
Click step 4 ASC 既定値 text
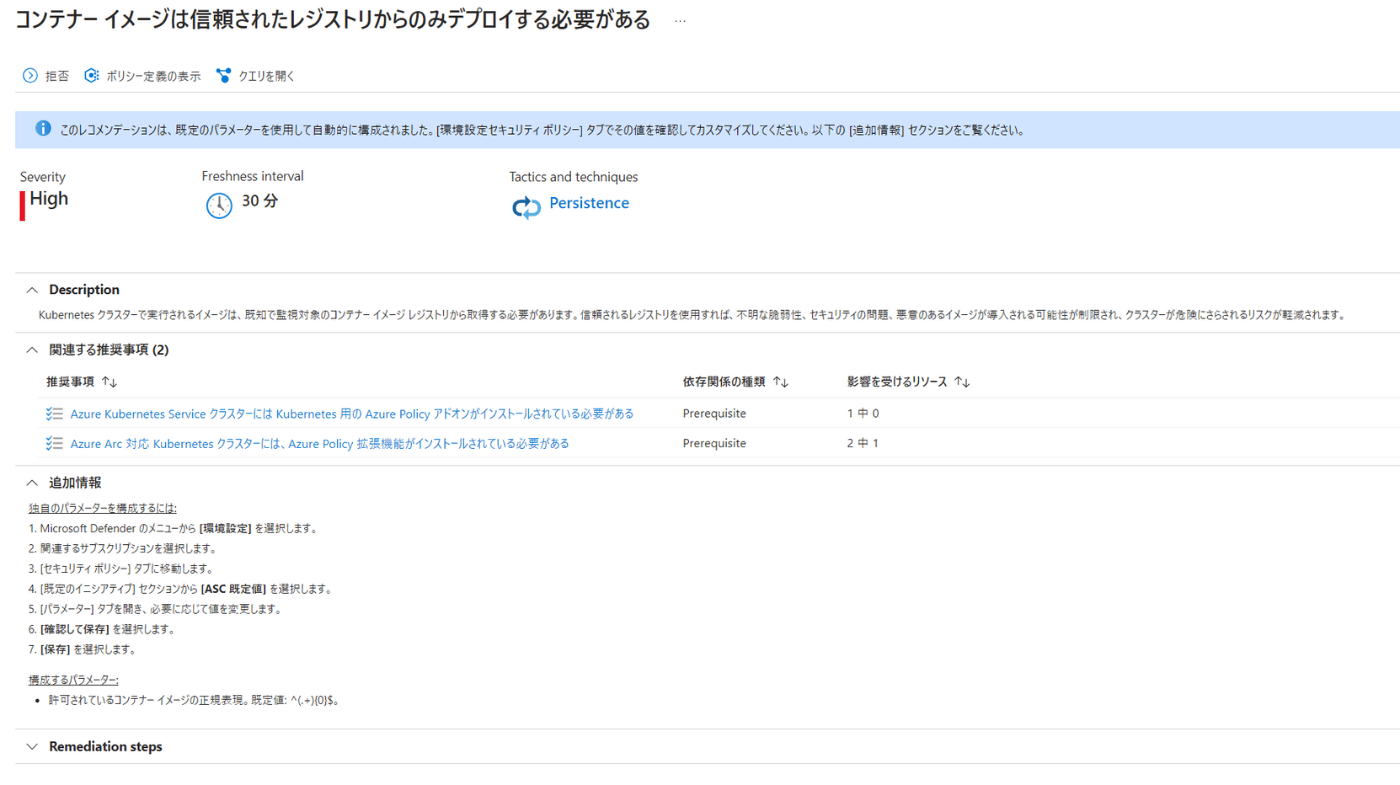point(180,589)
